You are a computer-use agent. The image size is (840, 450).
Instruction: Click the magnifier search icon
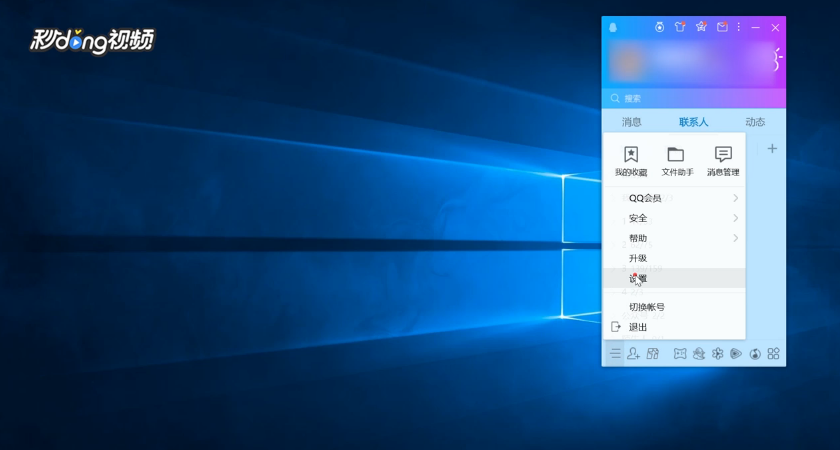[x=615, y=99]
